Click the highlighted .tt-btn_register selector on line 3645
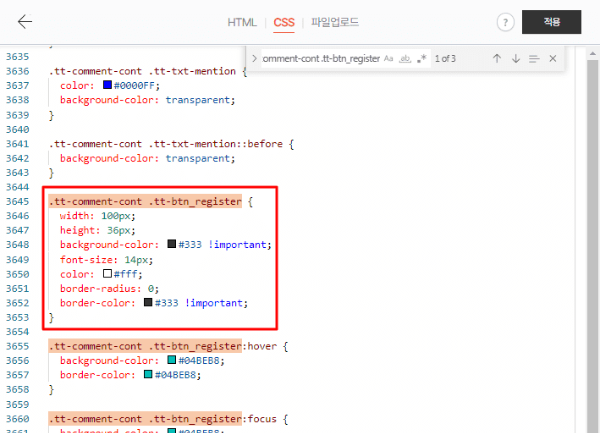Viewport: 600px width, 433px height. click(195, 202)
